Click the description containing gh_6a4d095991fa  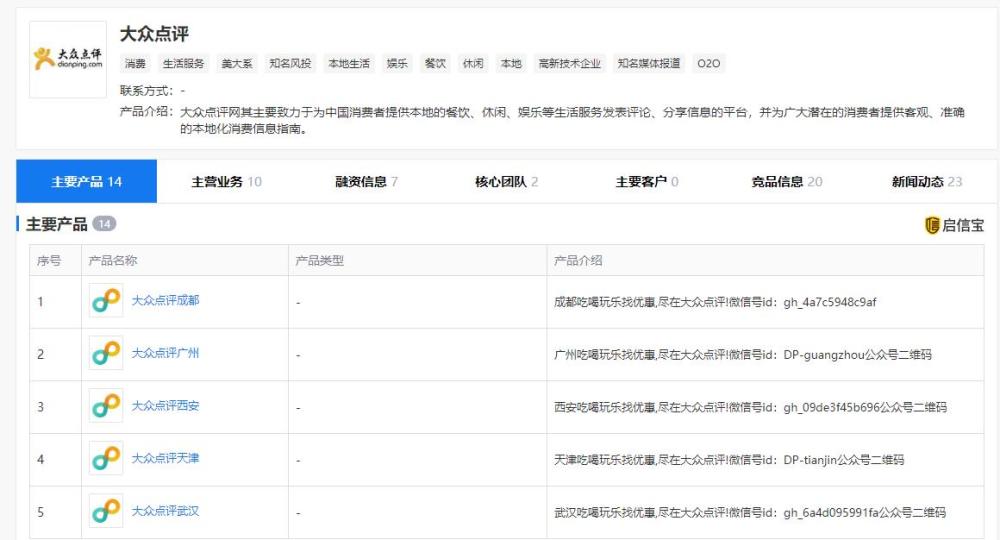750,513
